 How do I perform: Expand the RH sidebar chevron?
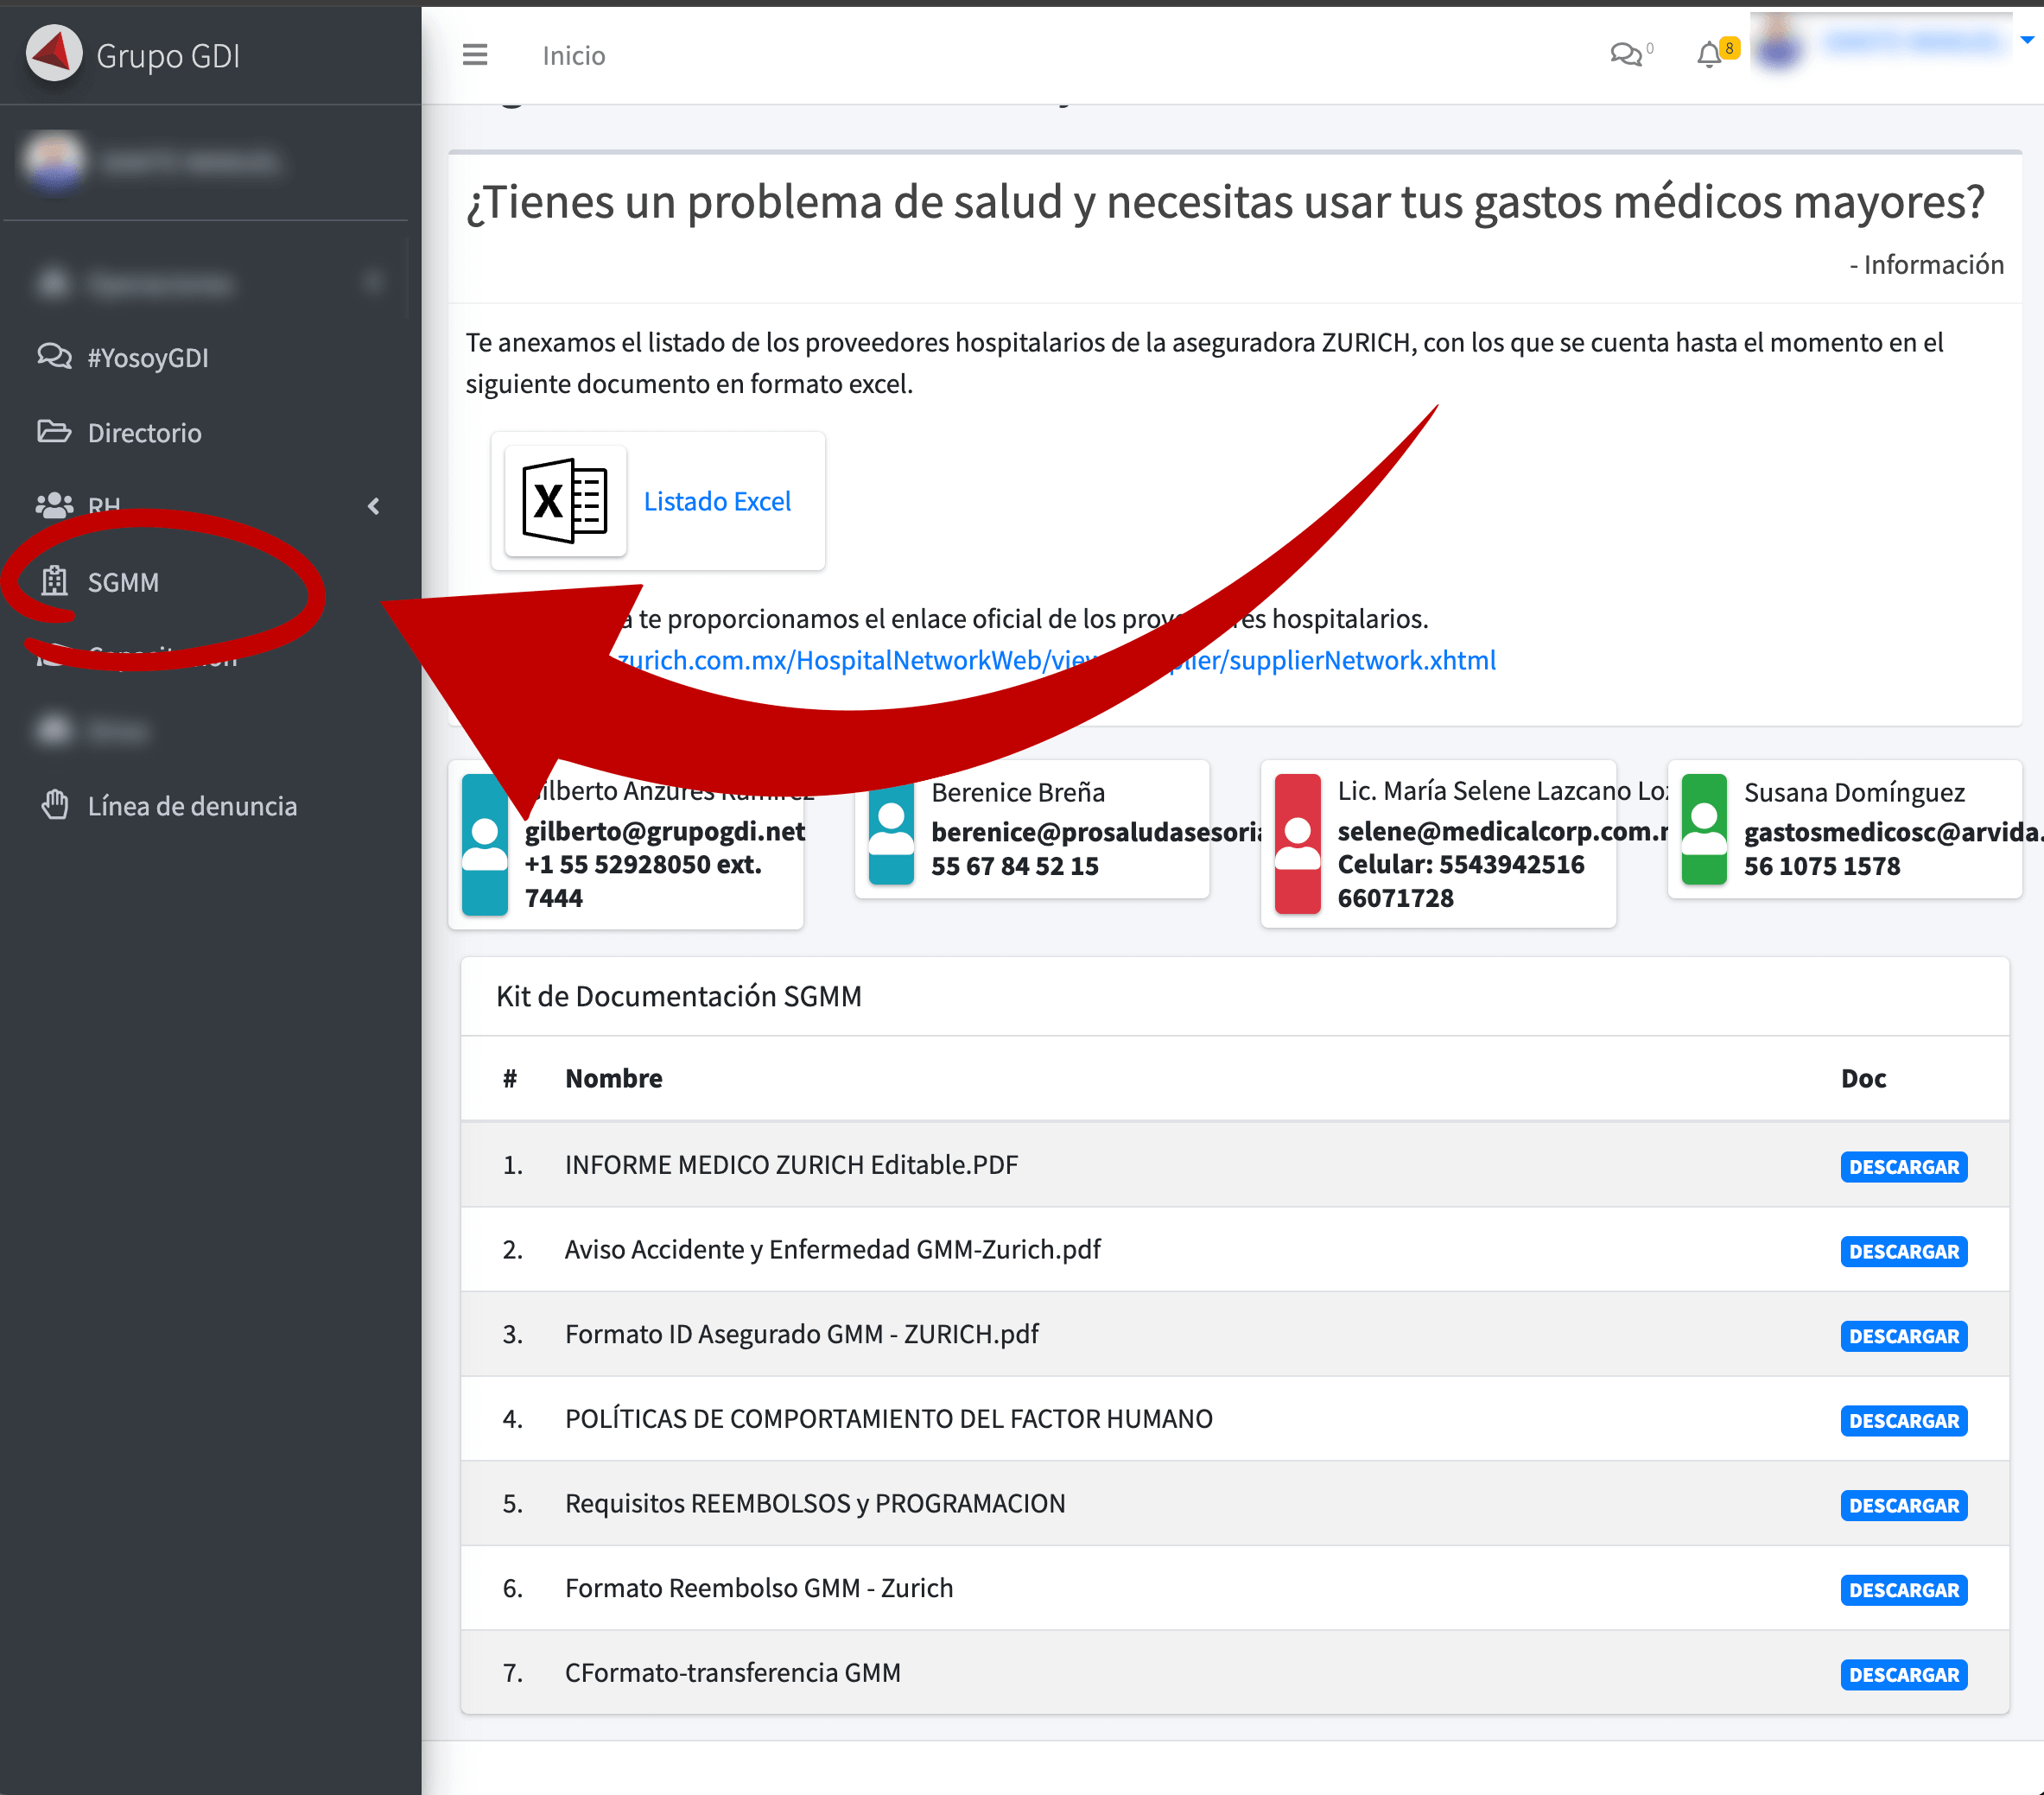pyautogui.click(x=374, y=506)
